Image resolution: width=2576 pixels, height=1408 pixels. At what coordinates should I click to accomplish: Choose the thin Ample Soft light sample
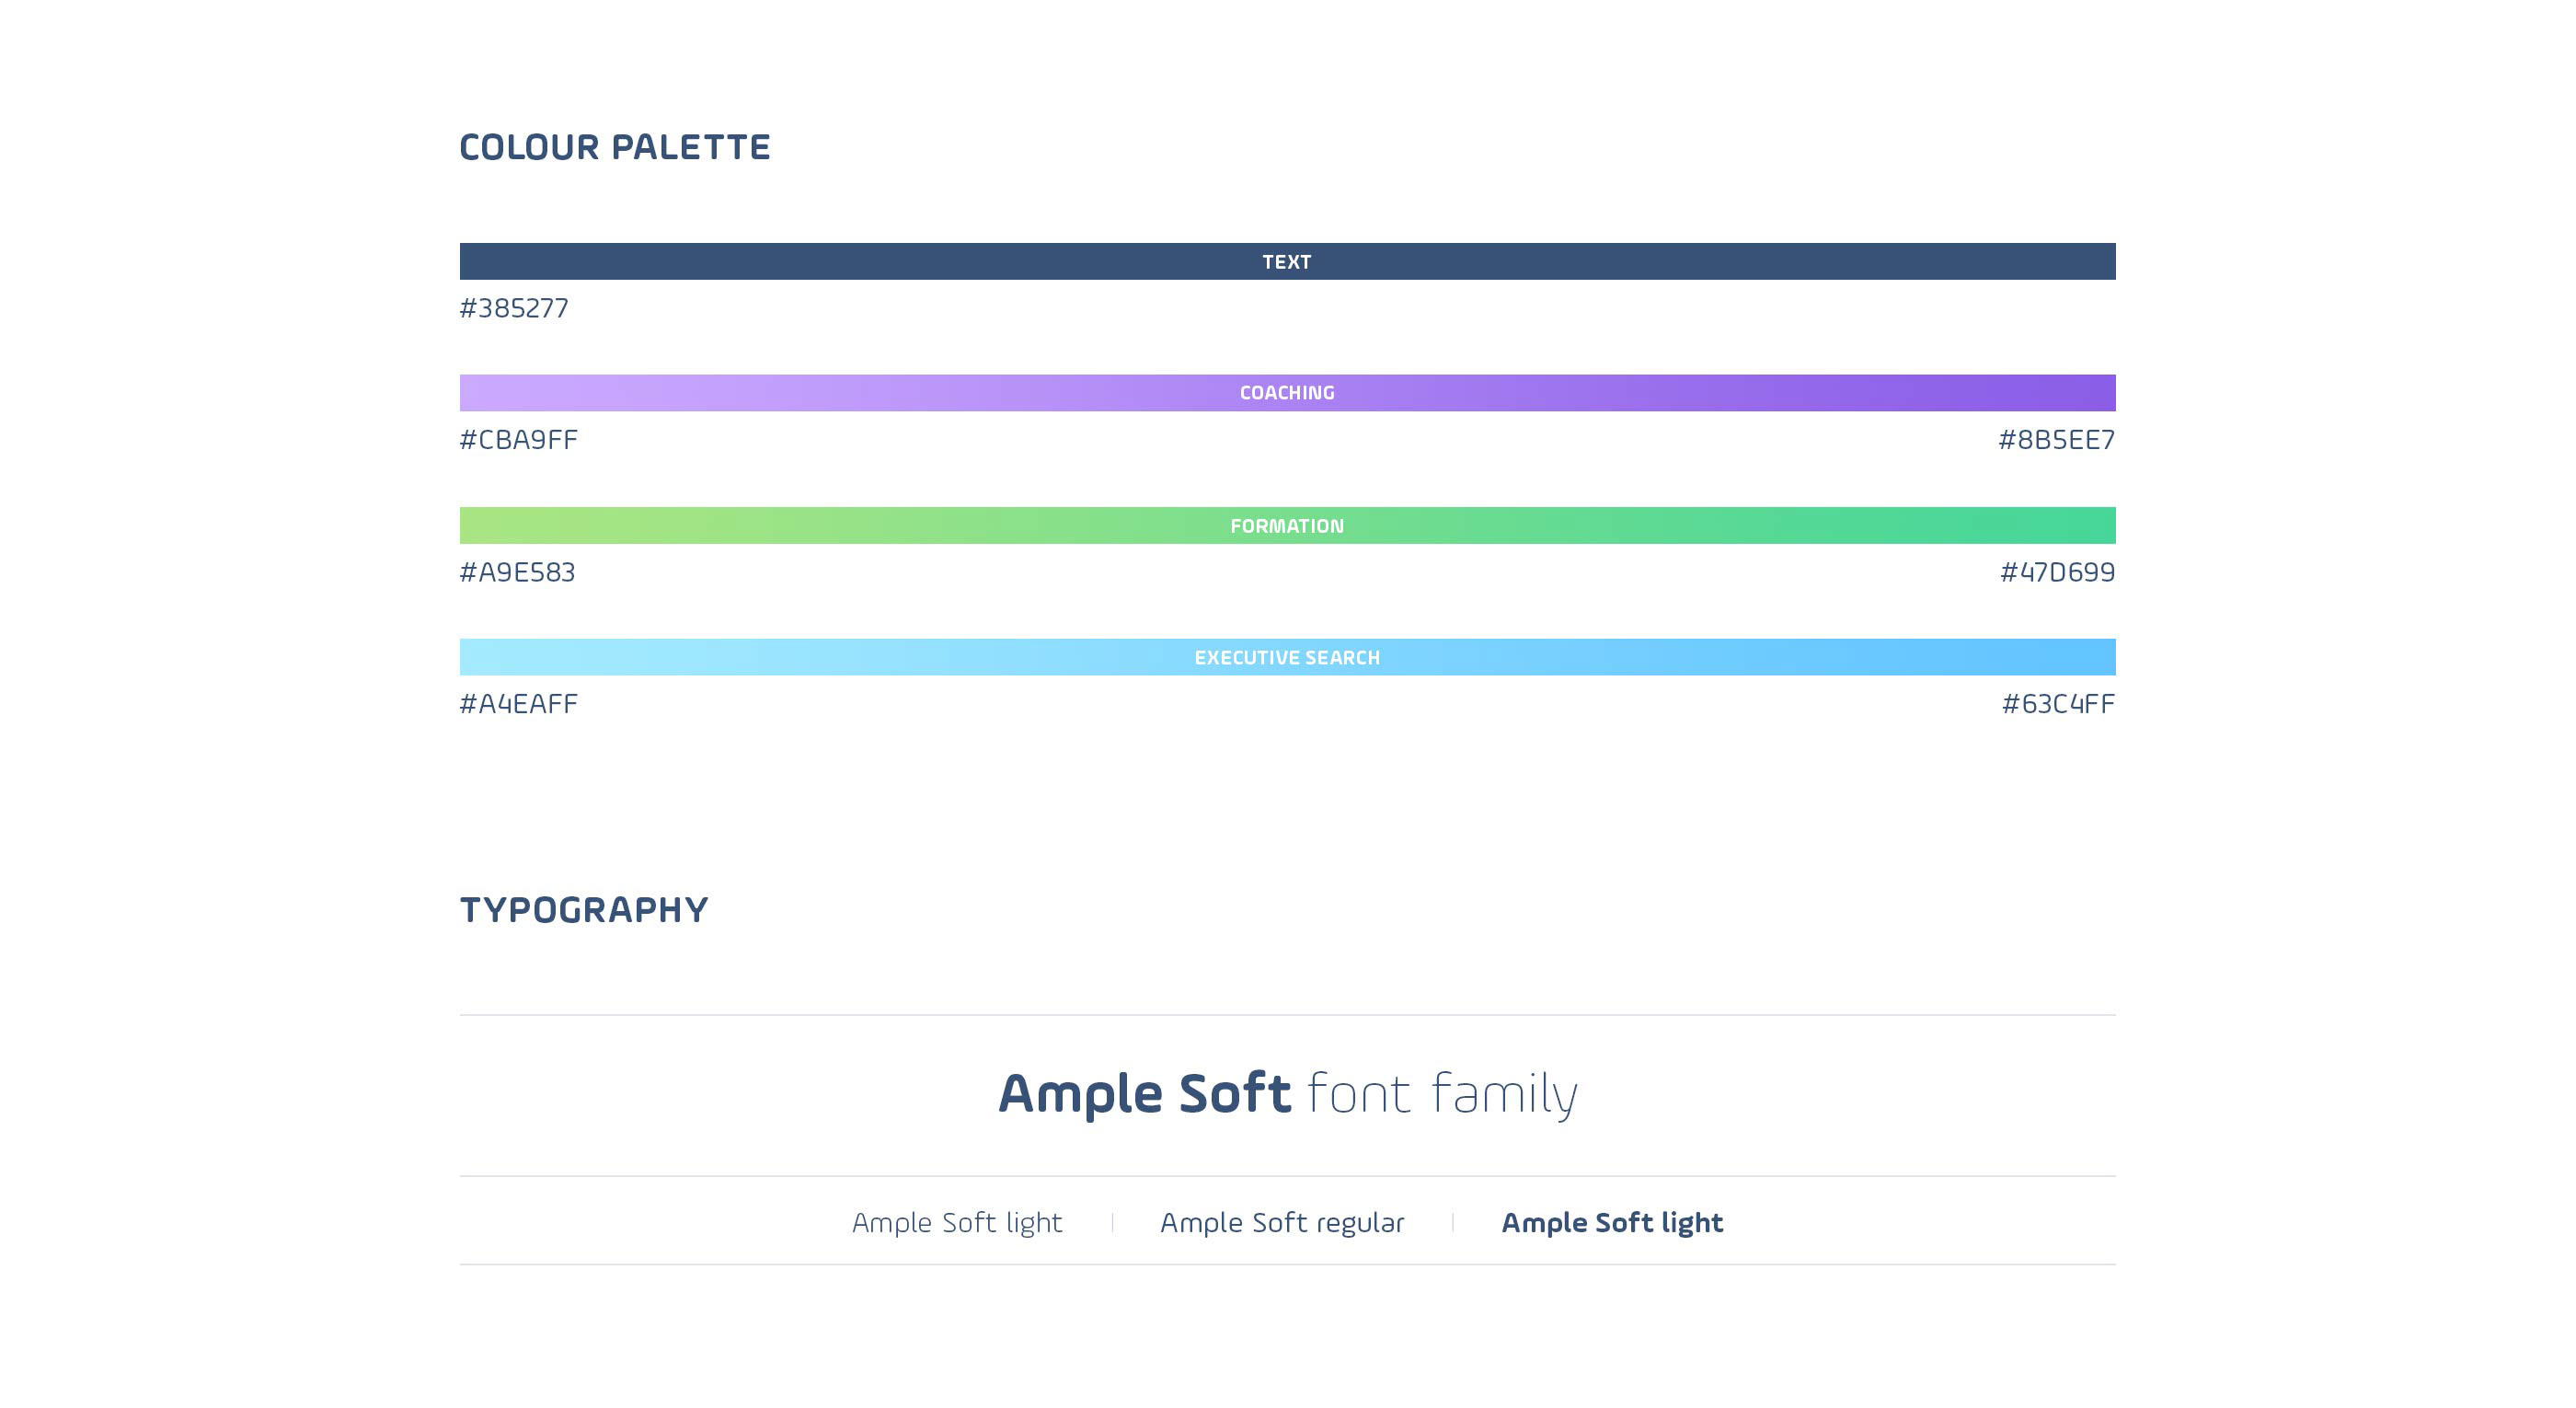(957, 1223)
